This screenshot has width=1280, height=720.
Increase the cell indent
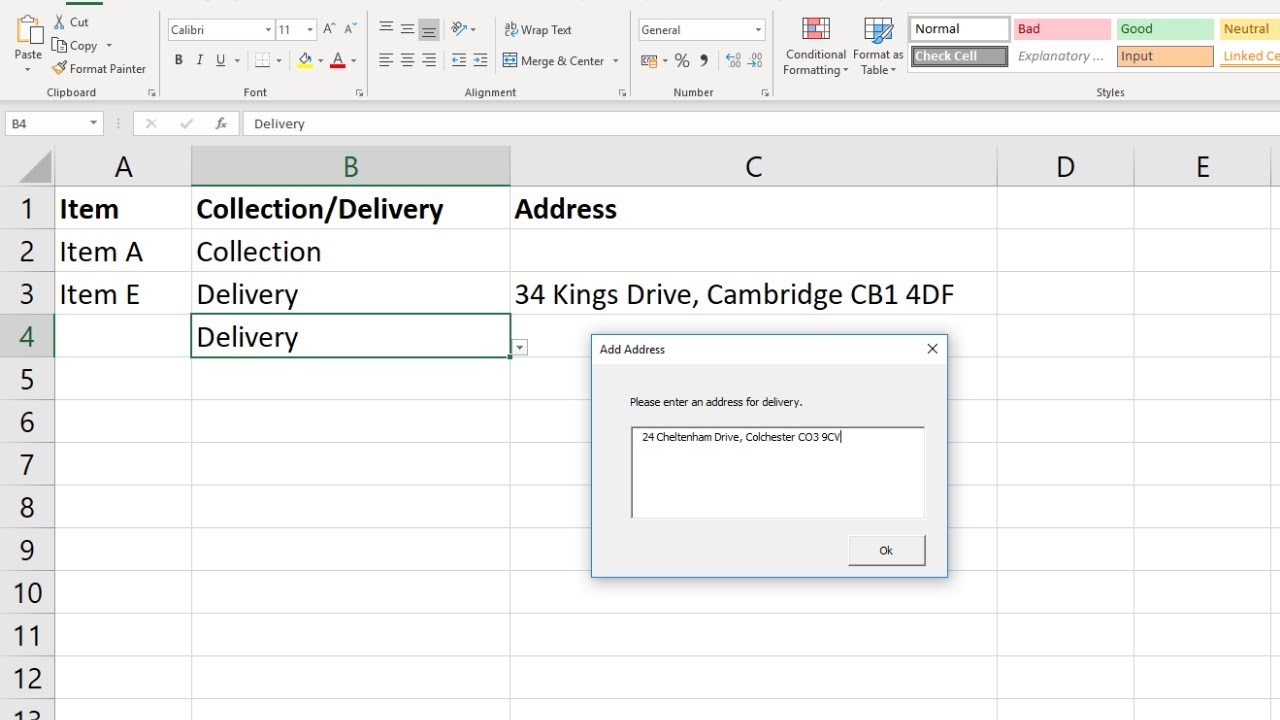coord(481,61)
